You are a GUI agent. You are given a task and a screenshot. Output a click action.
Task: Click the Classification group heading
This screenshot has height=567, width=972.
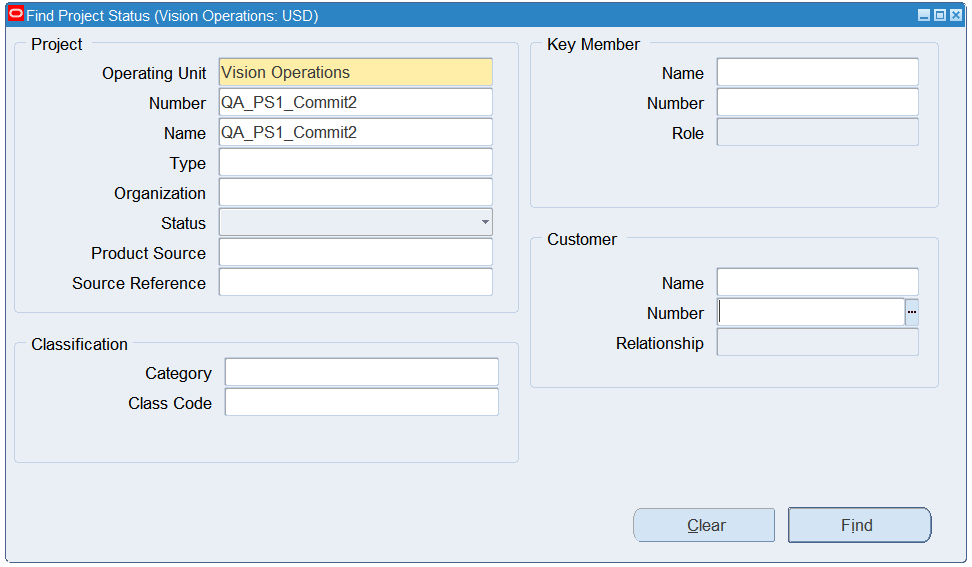[x=79, y=345]
